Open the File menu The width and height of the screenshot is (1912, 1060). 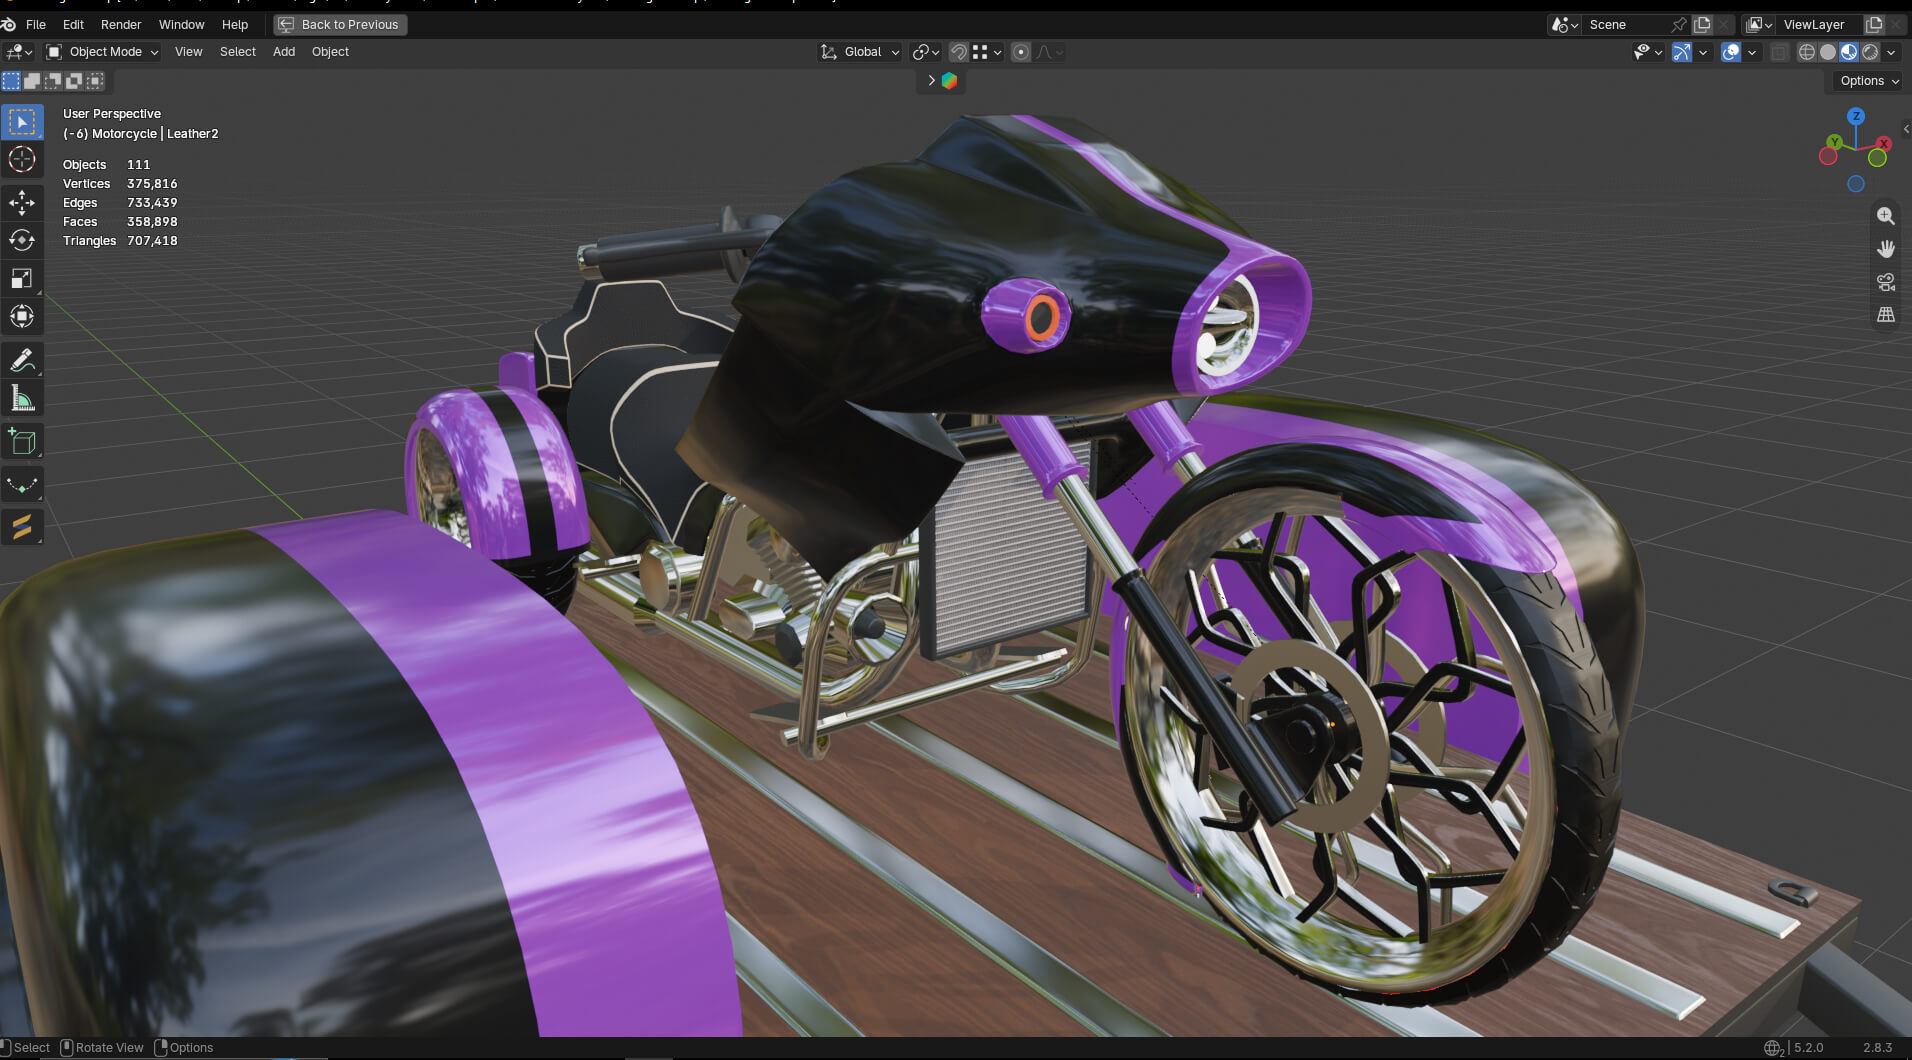point(36,24)
